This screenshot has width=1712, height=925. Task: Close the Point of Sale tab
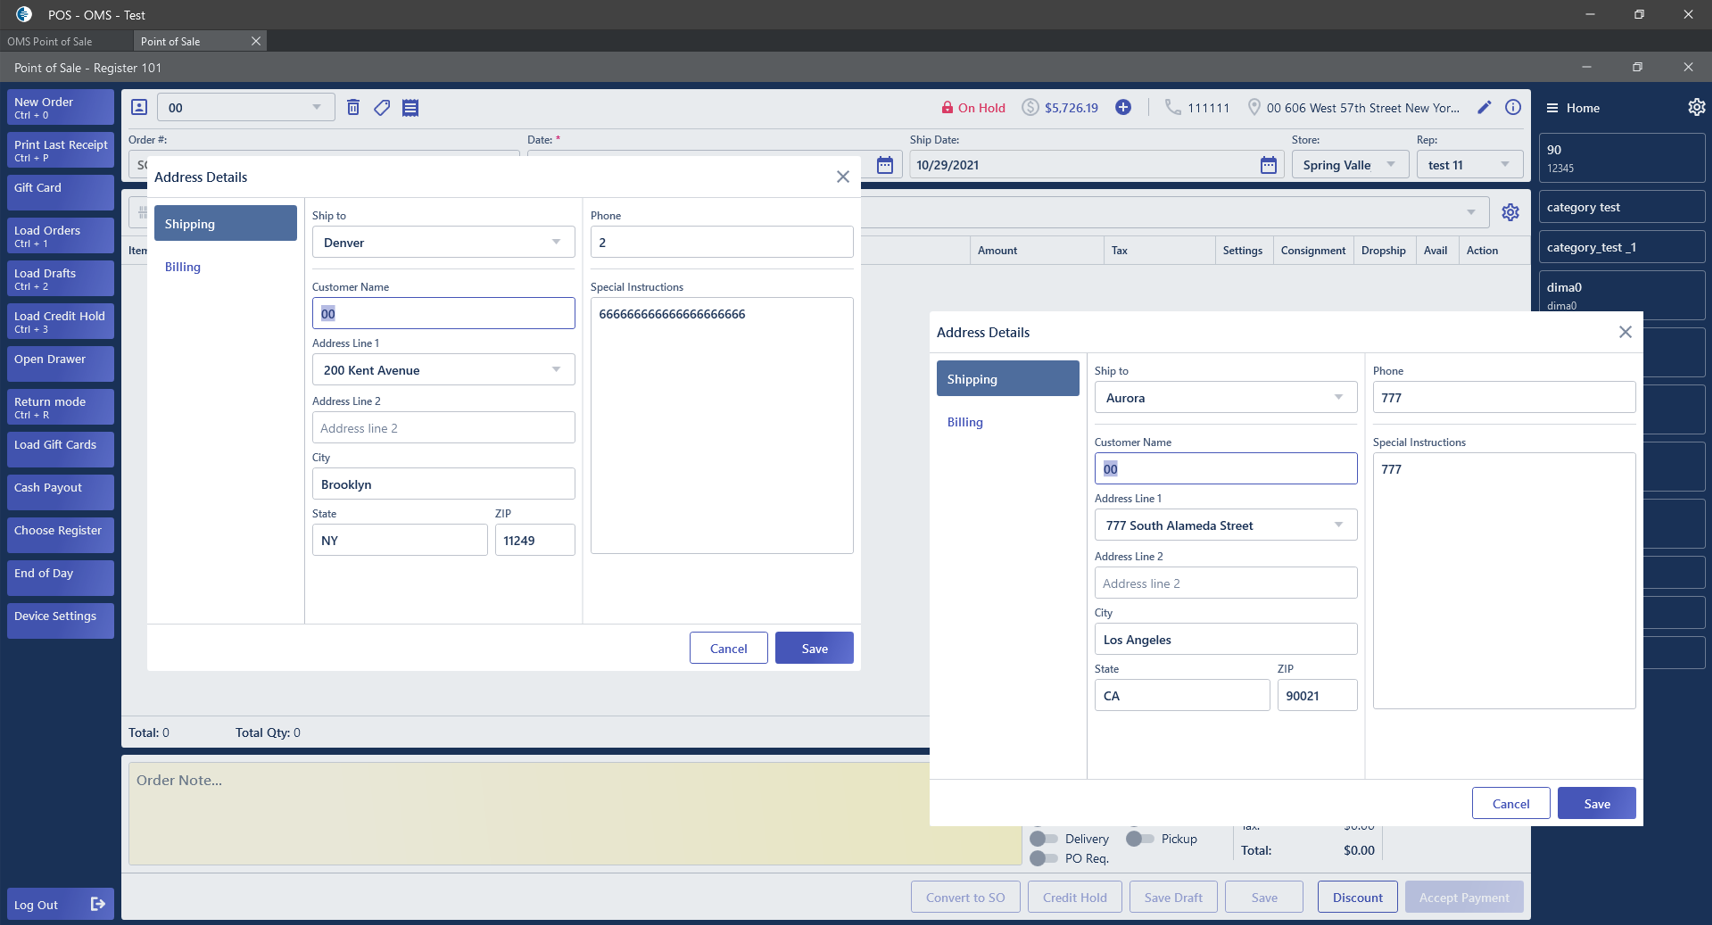pos(256,41)
